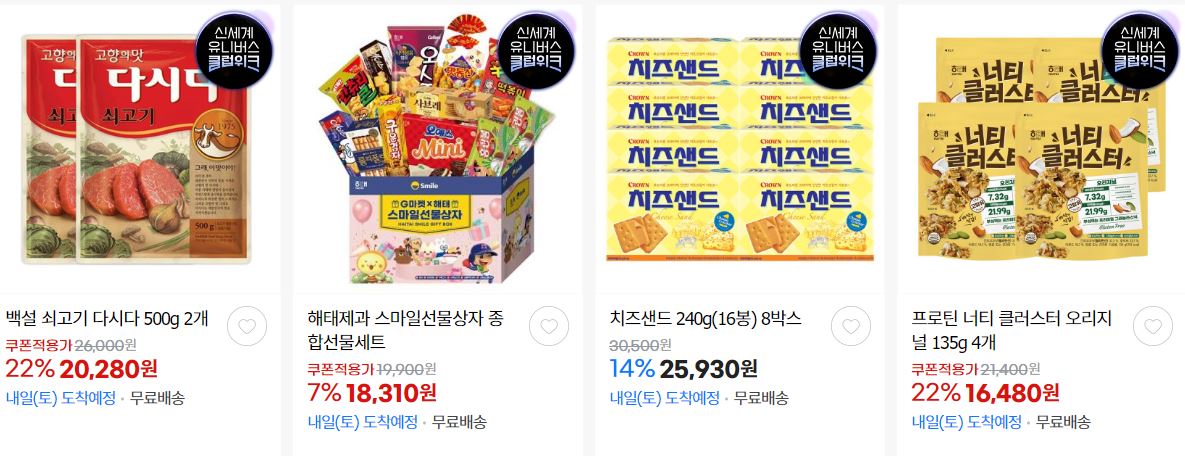Open the 프로틴 너티 클러스터 오리지널 135g title link

[1011, 330]
